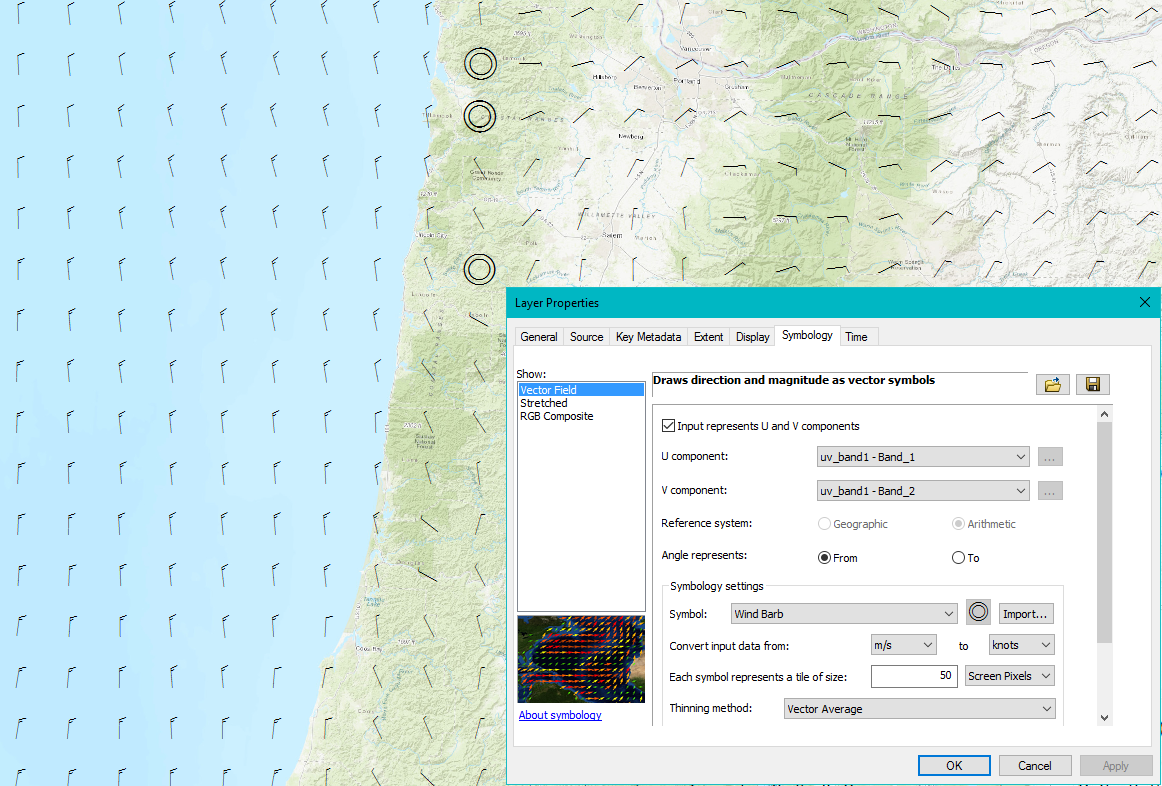
Task: Click the tile size input field showing 50
Action: tap(914, 676)
